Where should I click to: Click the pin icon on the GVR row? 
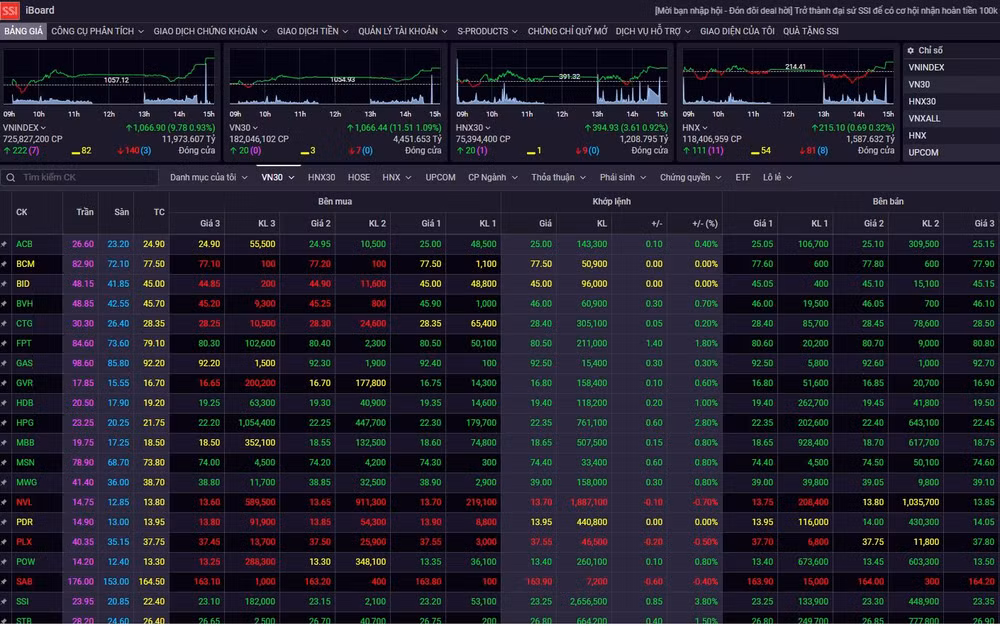4,383
